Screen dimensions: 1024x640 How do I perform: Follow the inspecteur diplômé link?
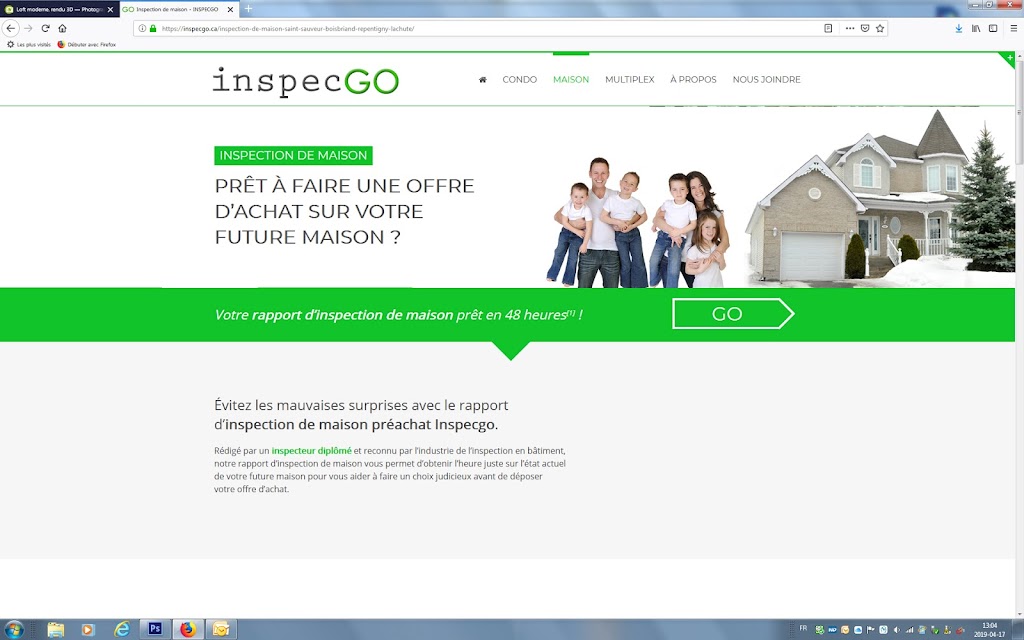pos(312,451)
